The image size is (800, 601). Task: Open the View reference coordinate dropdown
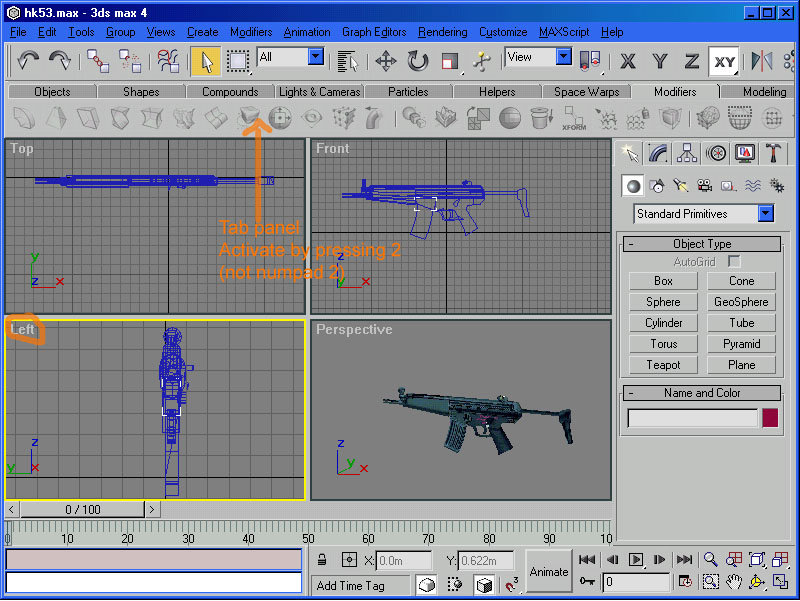(564, 57)
